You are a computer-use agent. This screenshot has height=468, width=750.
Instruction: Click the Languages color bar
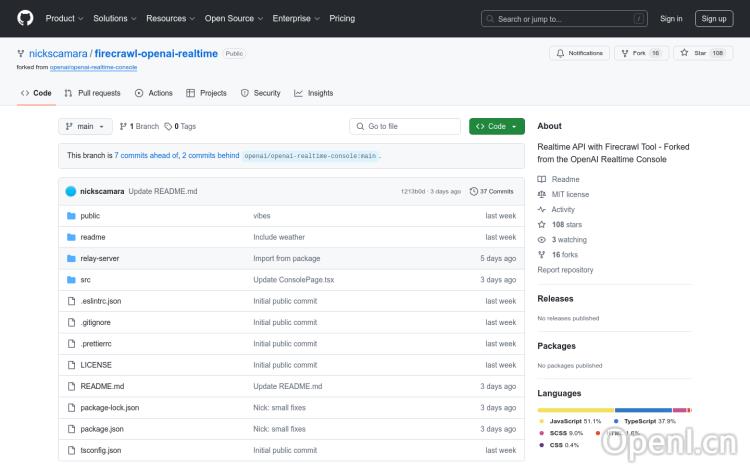pyautogui.click(x=614, y=410)
